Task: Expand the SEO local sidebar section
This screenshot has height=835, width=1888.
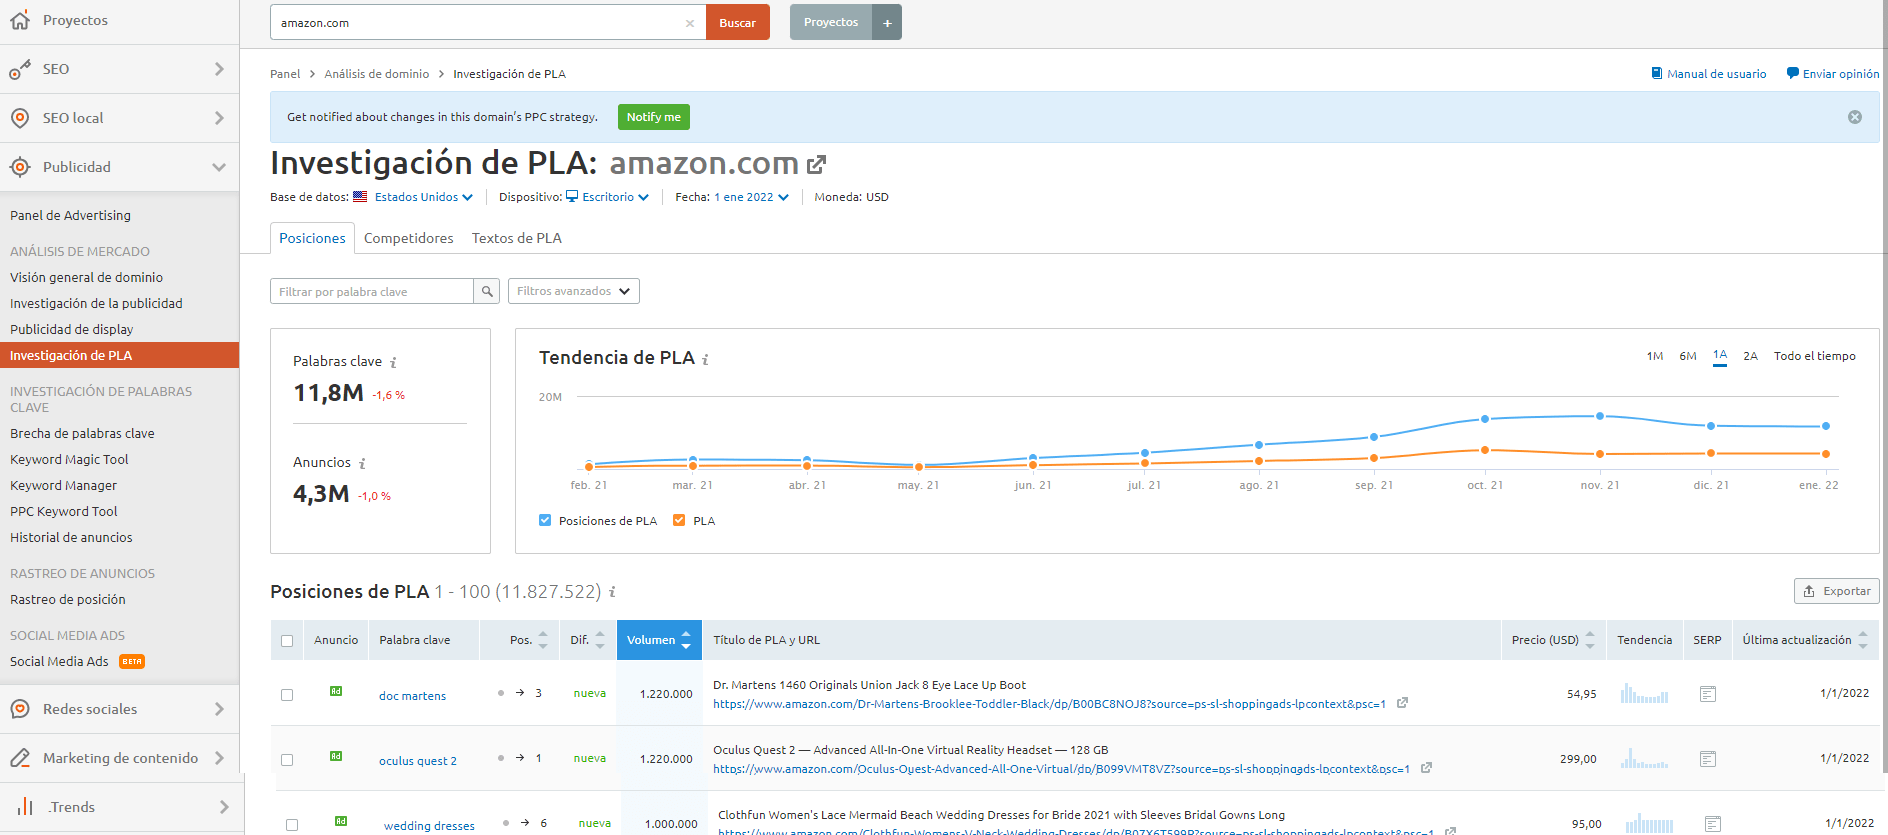Action: click(x=219, y=118)
